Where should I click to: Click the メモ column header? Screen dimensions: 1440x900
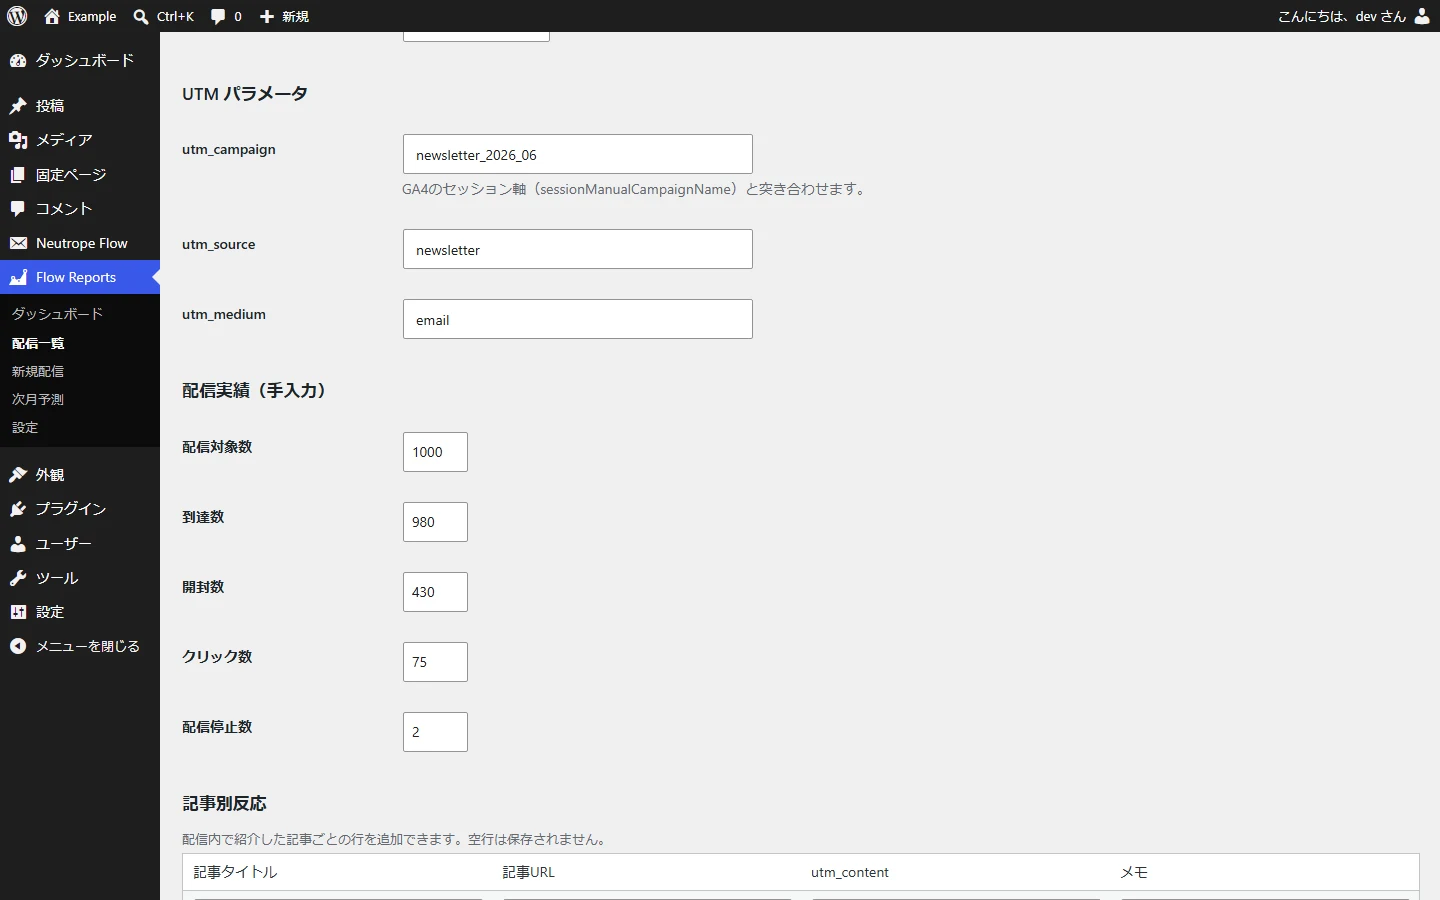(1134, 872)
